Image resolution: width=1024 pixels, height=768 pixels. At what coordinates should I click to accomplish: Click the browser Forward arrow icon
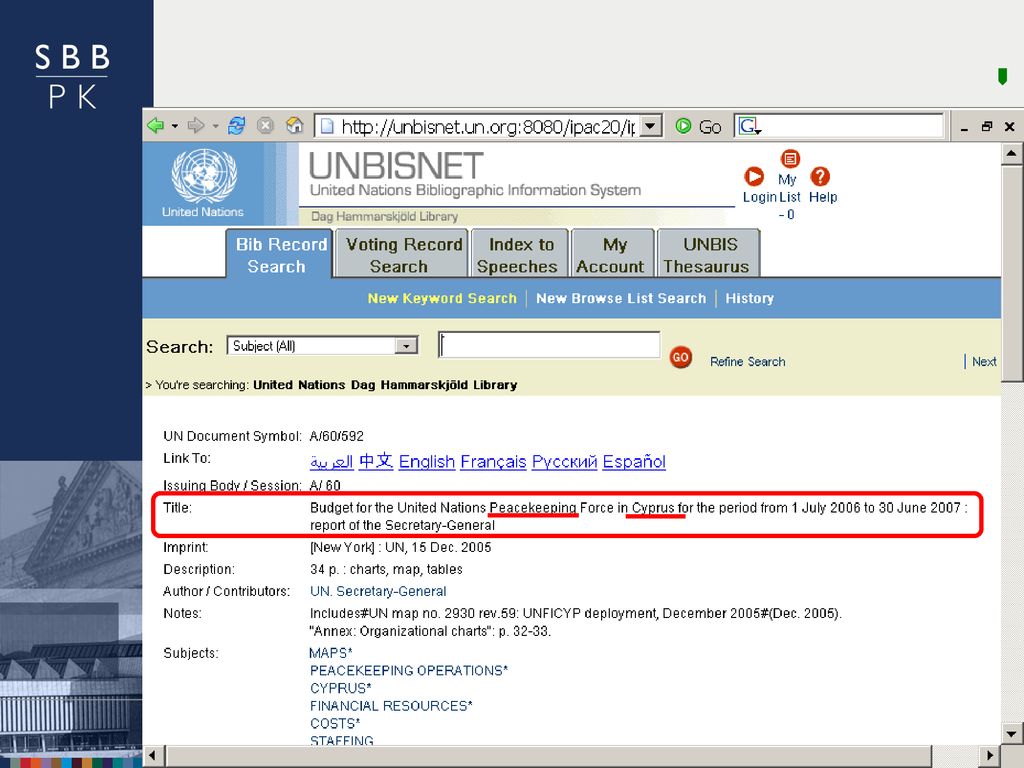pyautogui.click(x=196, y=125)
